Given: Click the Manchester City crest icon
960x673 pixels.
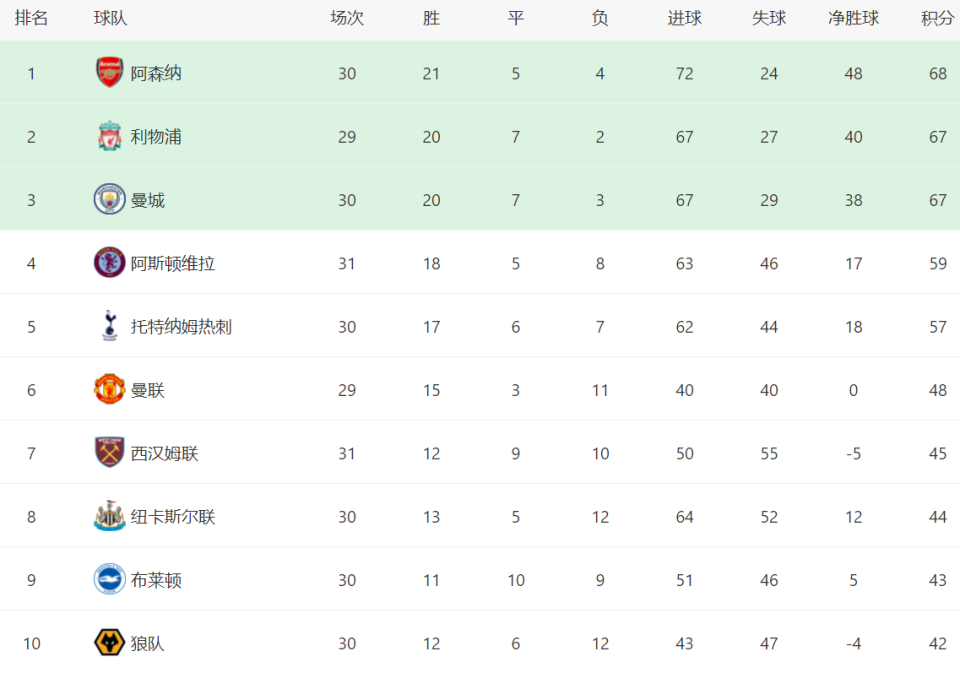Looking at the screenshot, I should click(110, 199).
